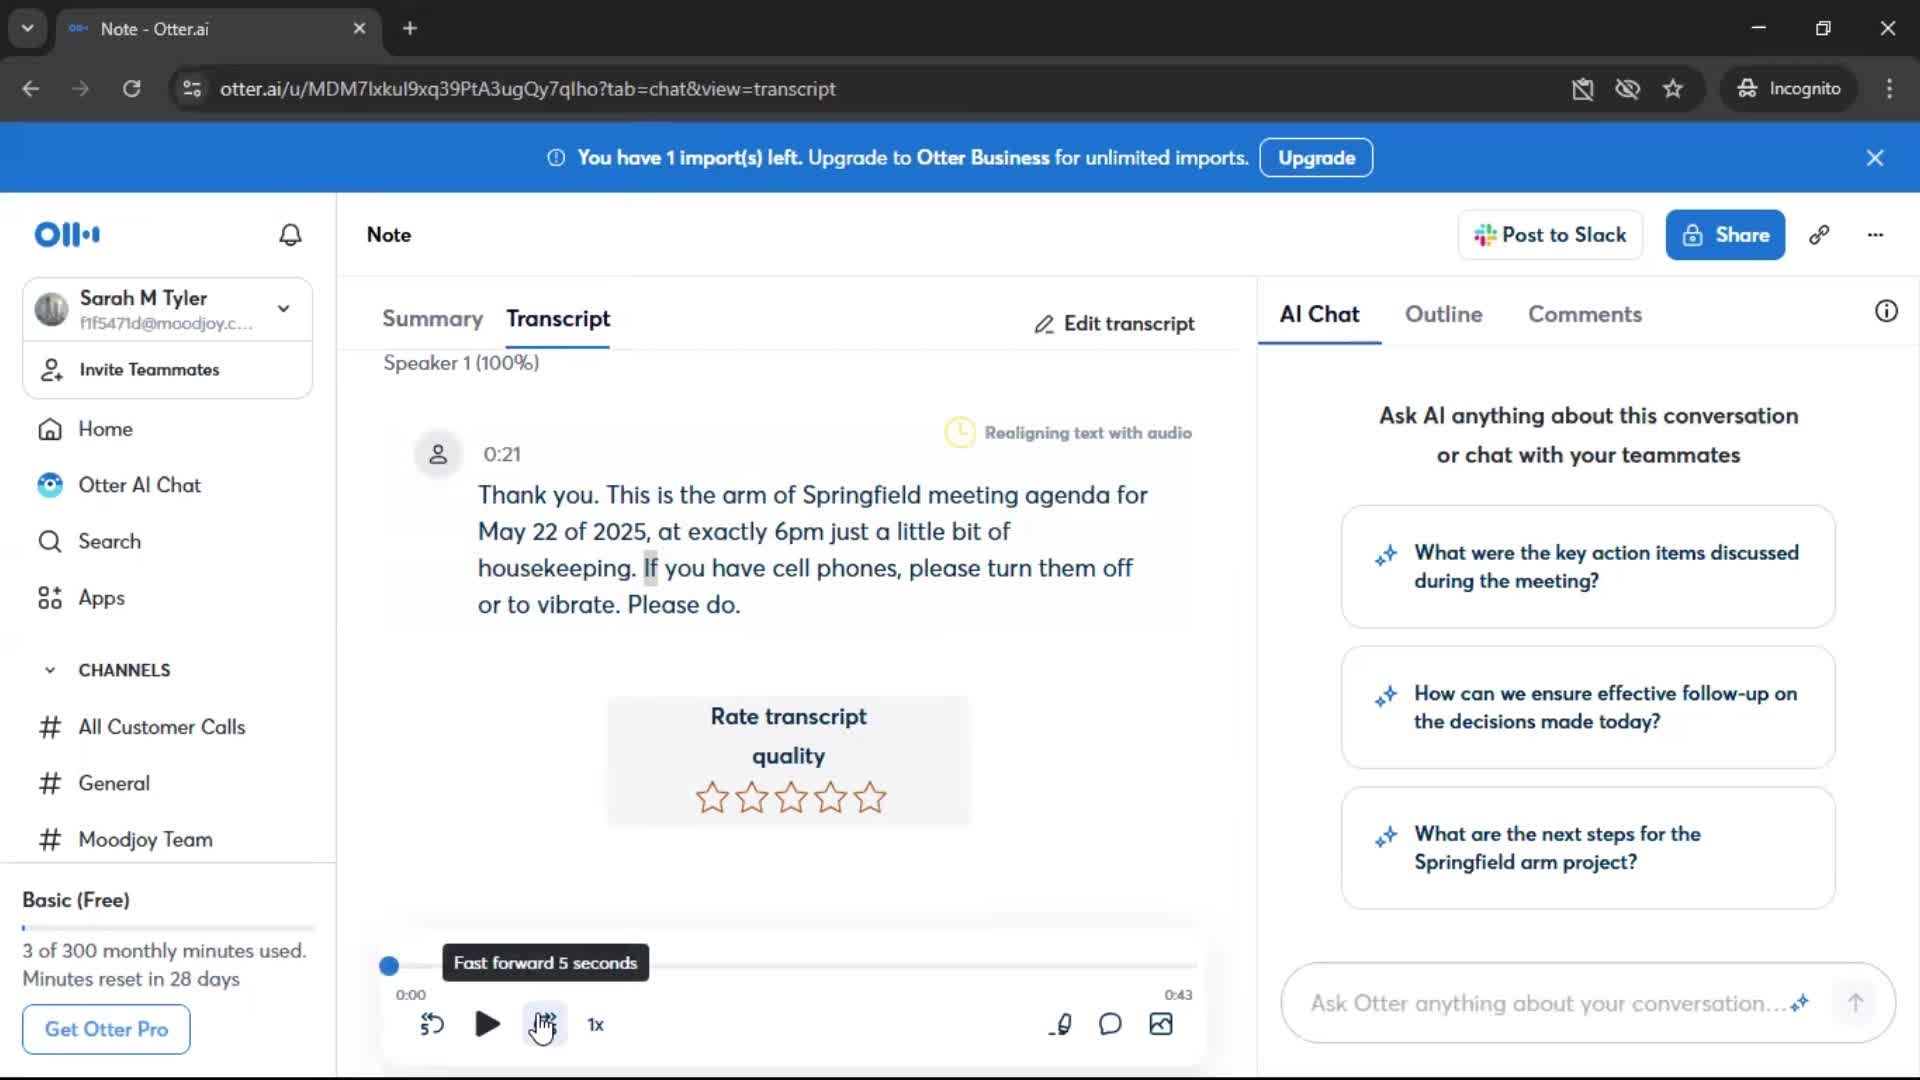Viewport: 1920px width, 1080px height.
Task: Insert an image with the photo icon
Action: pyautogui.click(x=1161, y=1024)
